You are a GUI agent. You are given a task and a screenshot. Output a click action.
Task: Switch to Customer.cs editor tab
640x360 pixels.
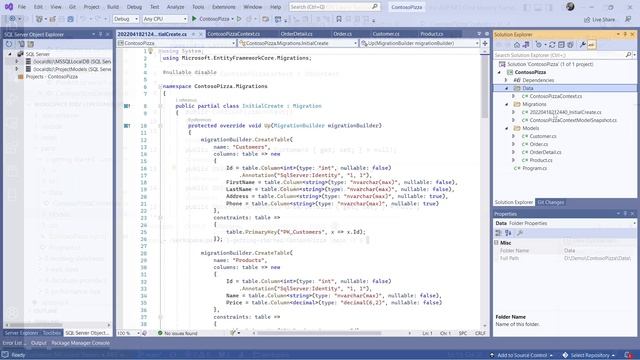[x=386, y=34]
